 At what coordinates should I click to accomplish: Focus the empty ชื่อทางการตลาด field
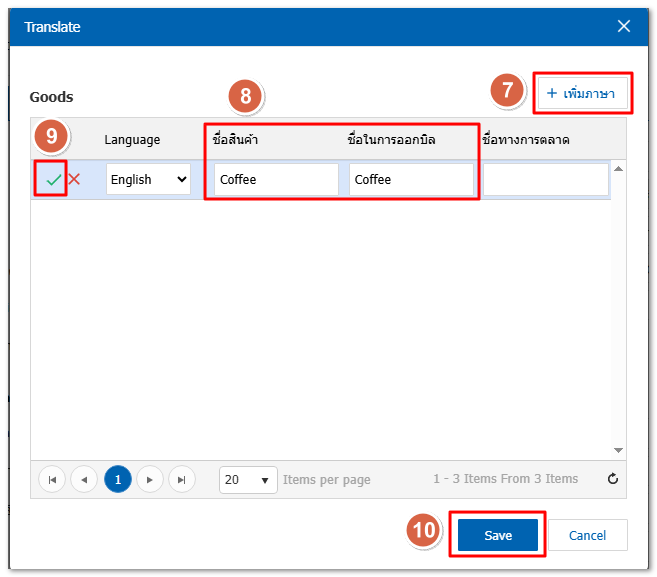pos(545,180)
